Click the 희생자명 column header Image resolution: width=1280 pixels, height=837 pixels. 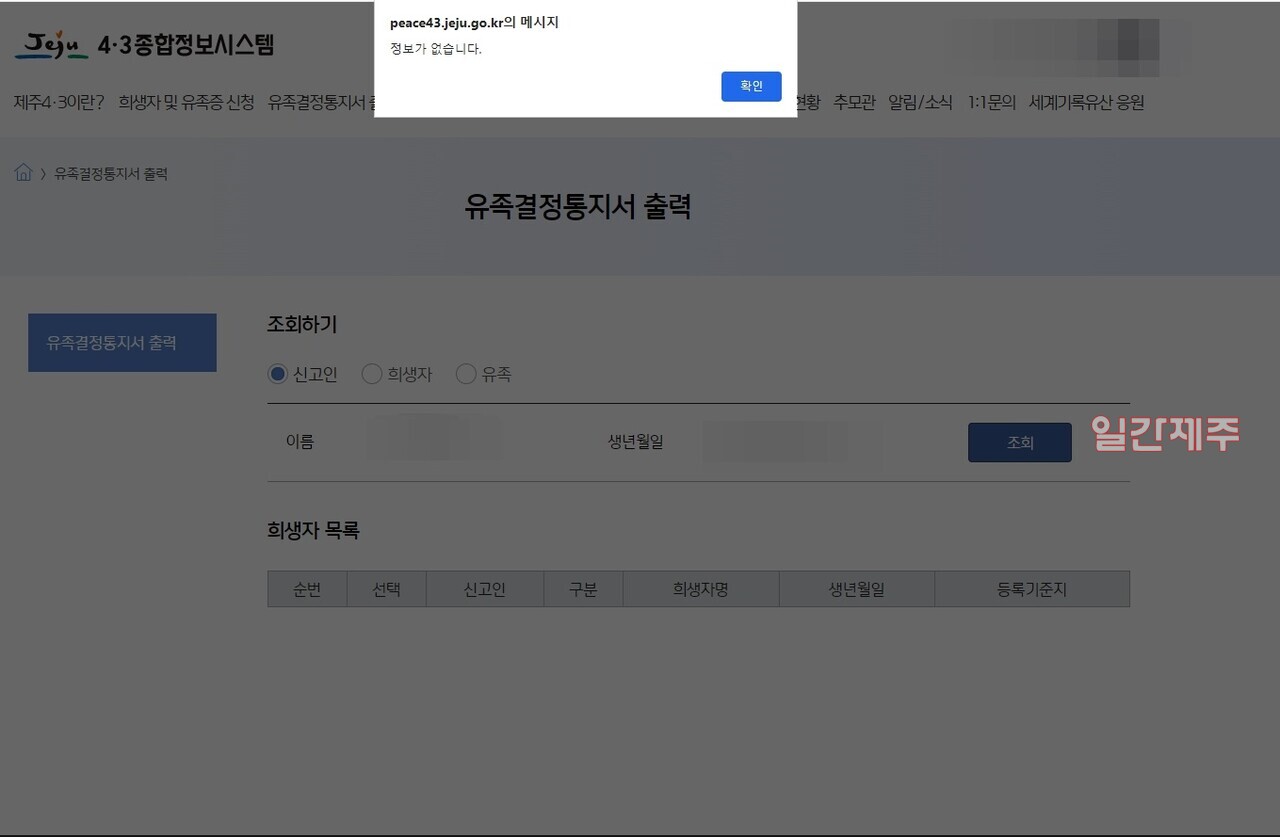(x=700, y=588)
